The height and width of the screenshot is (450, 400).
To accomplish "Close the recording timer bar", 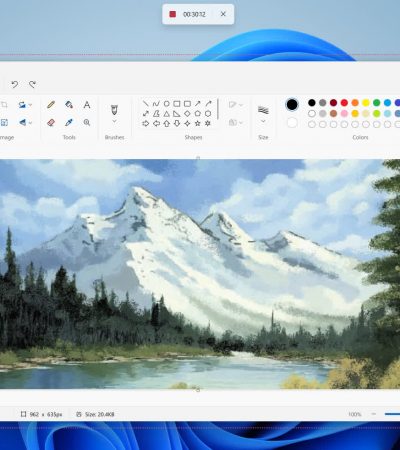I will point(223,14).
